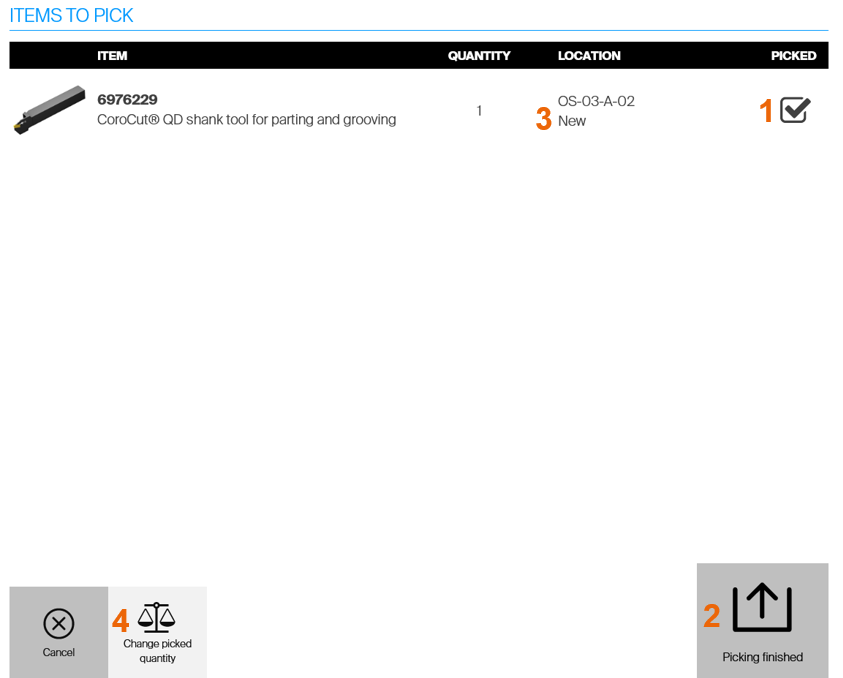
Task: Click orange callout number 3 beside the location
Action: 543,119
